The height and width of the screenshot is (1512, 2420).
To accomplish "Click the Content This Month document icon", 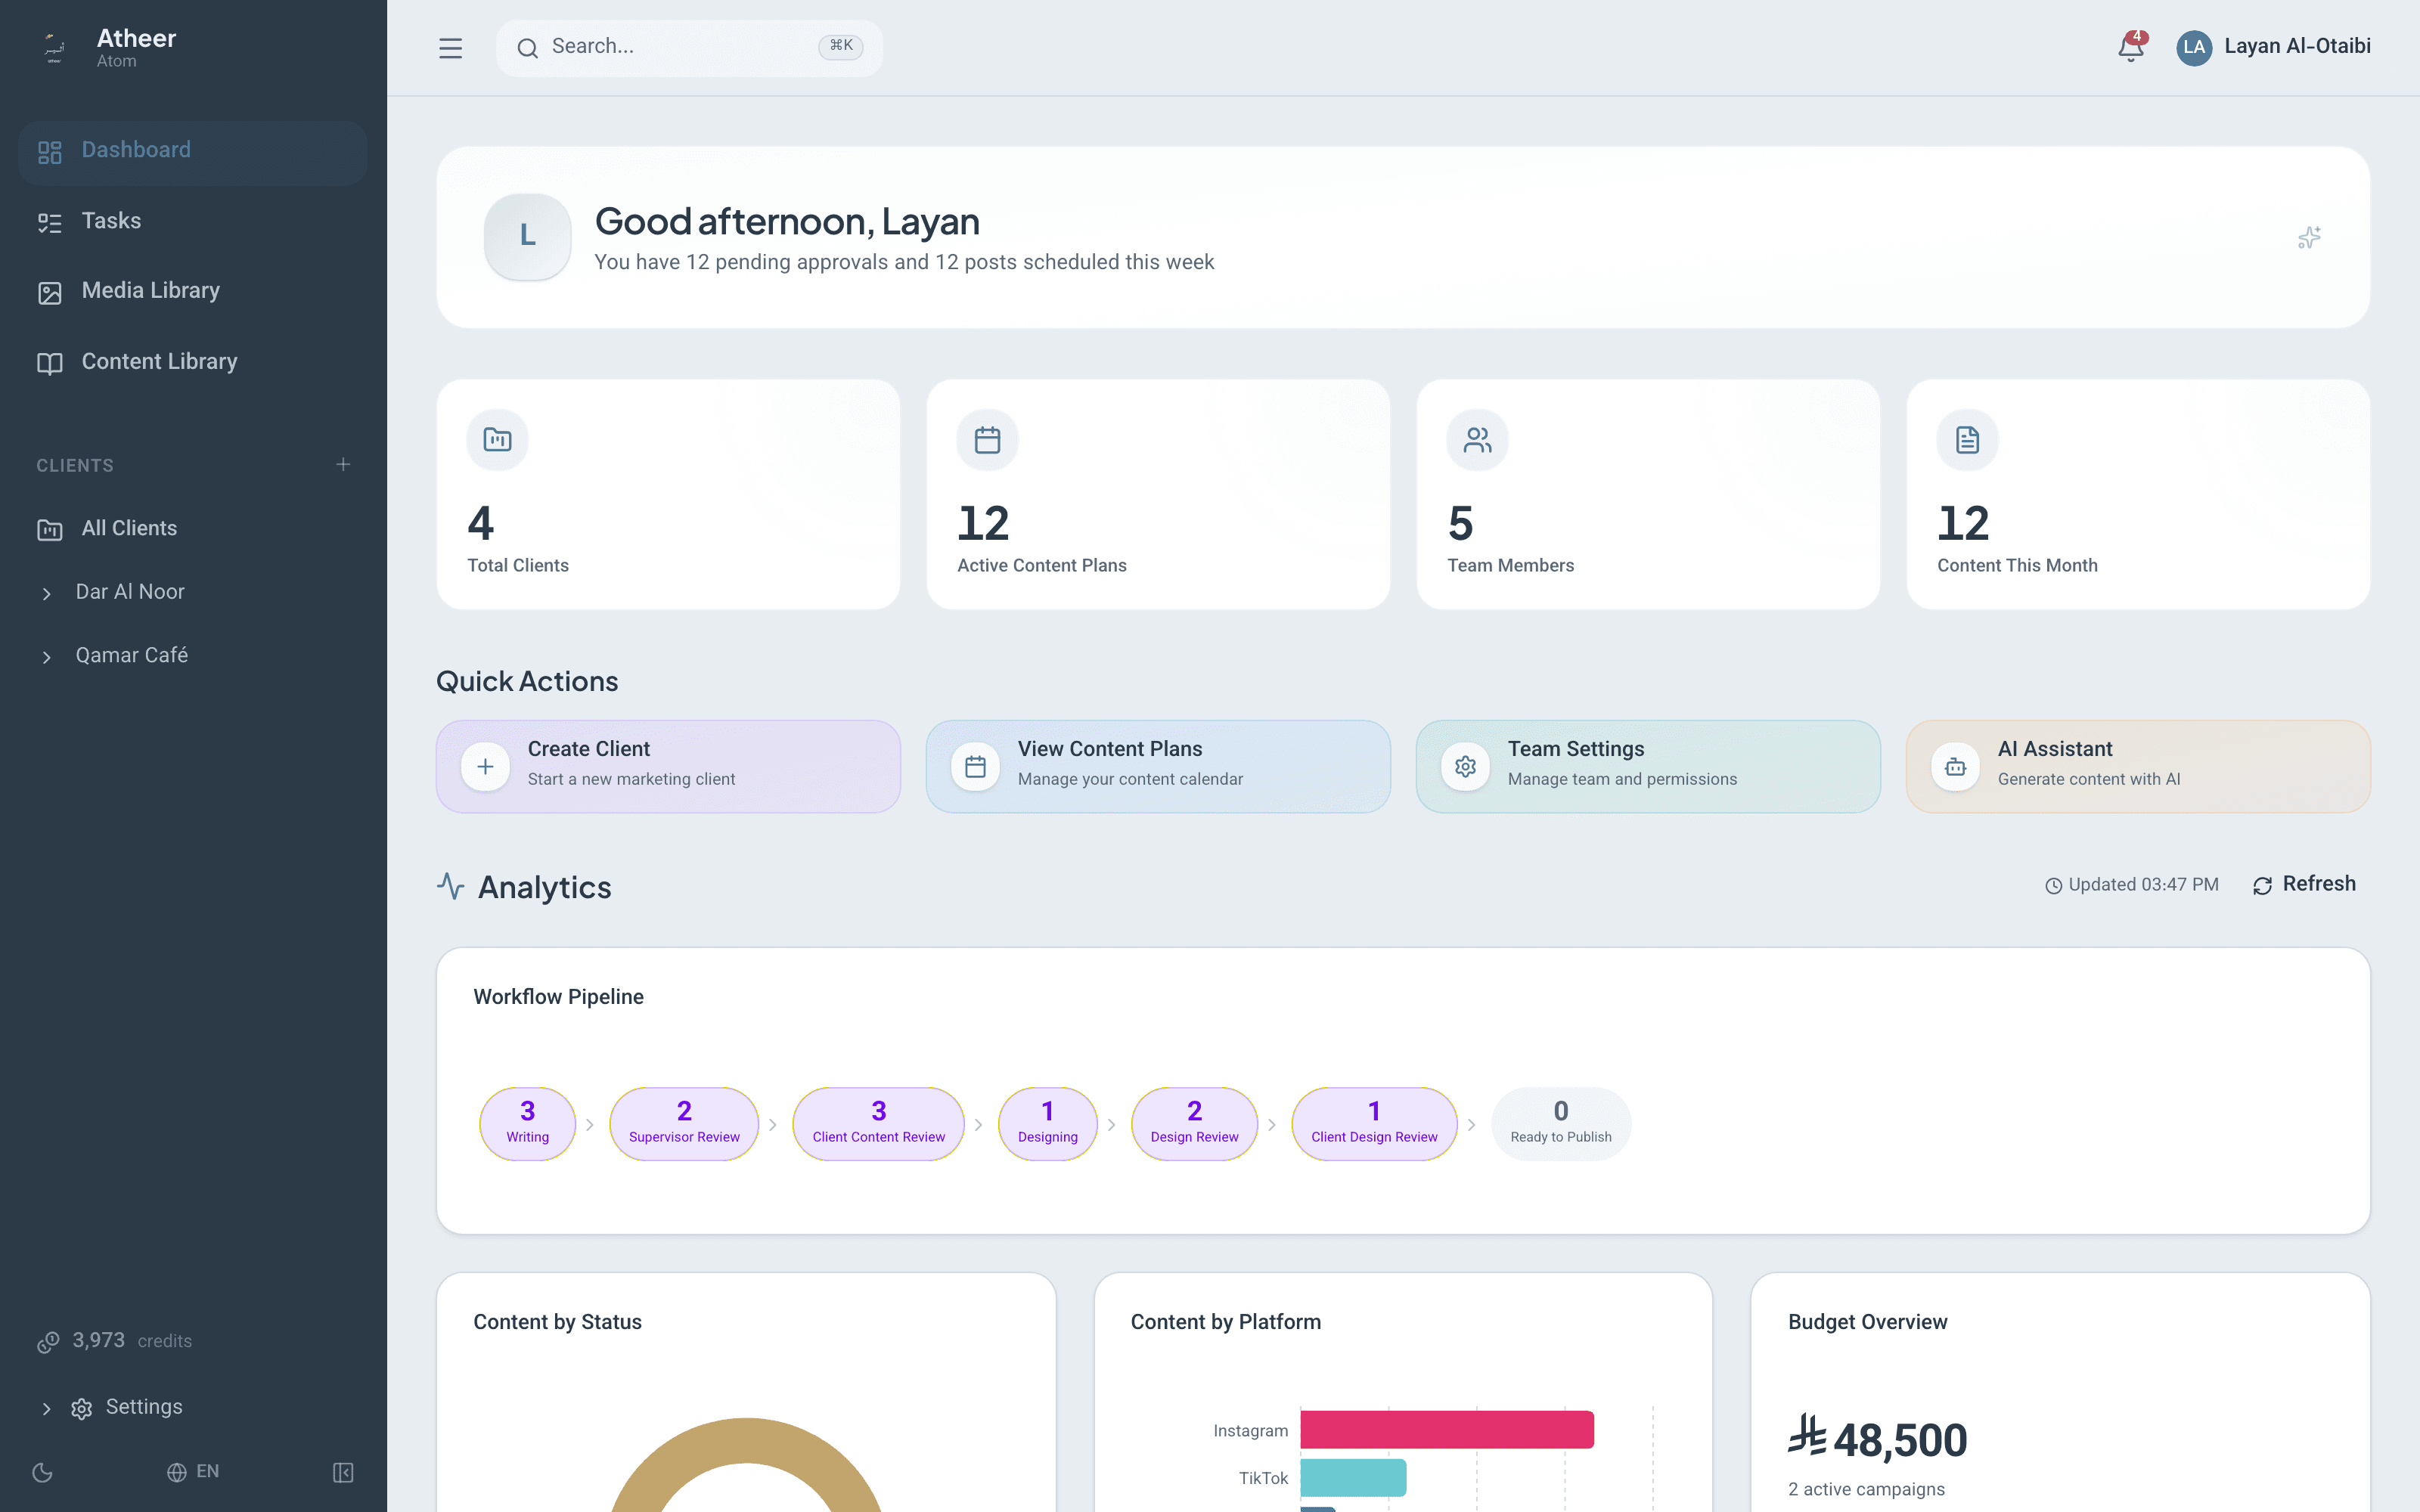I will [x=1967, y=440].
